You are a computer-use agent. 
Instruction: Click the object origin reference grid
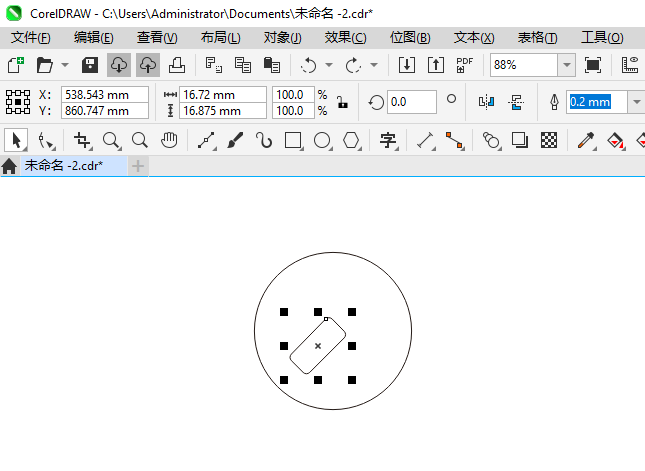click(18, 102)
